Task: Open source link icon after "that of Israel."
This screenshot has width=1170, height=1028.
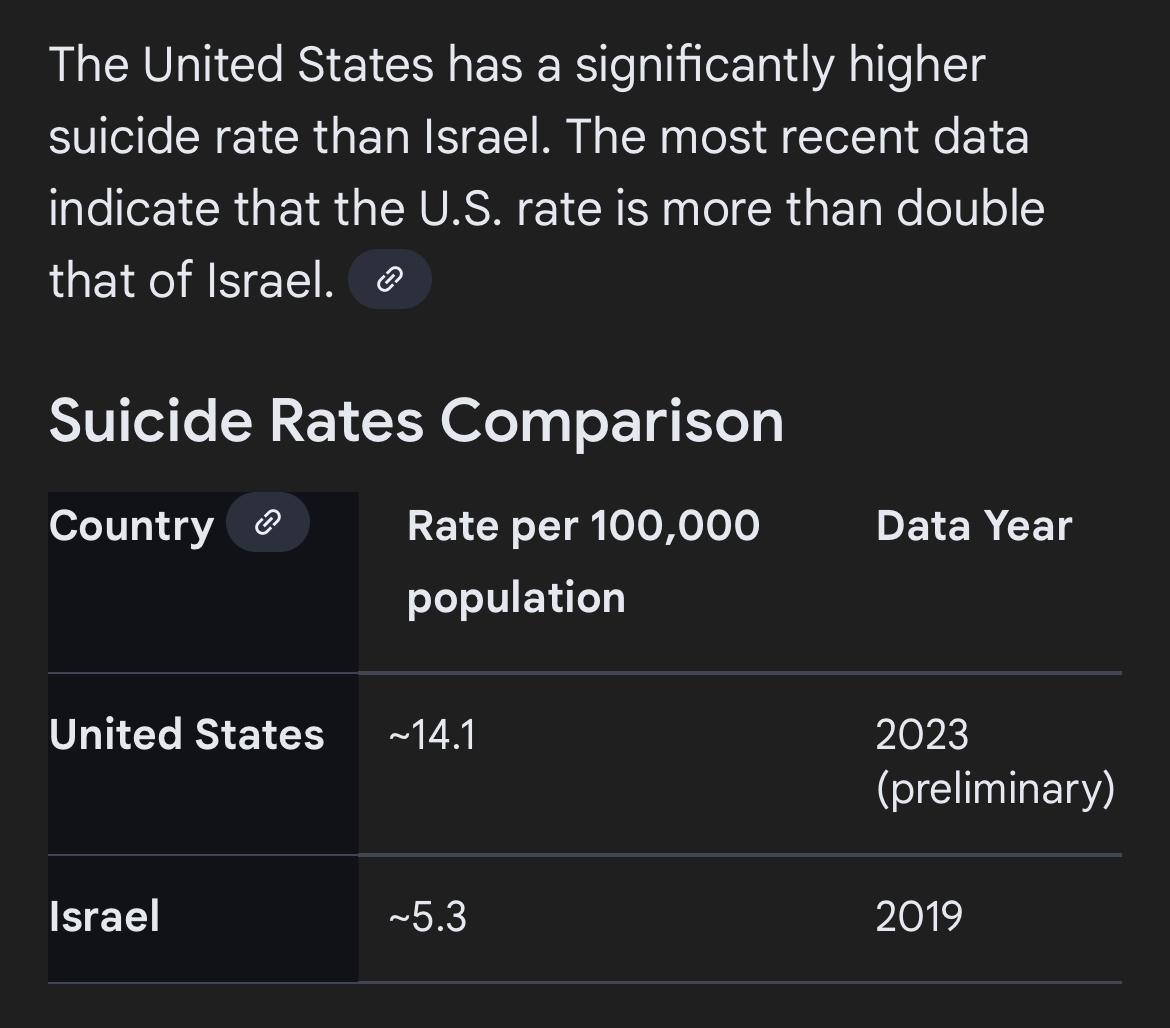Action: click(389, 280)
